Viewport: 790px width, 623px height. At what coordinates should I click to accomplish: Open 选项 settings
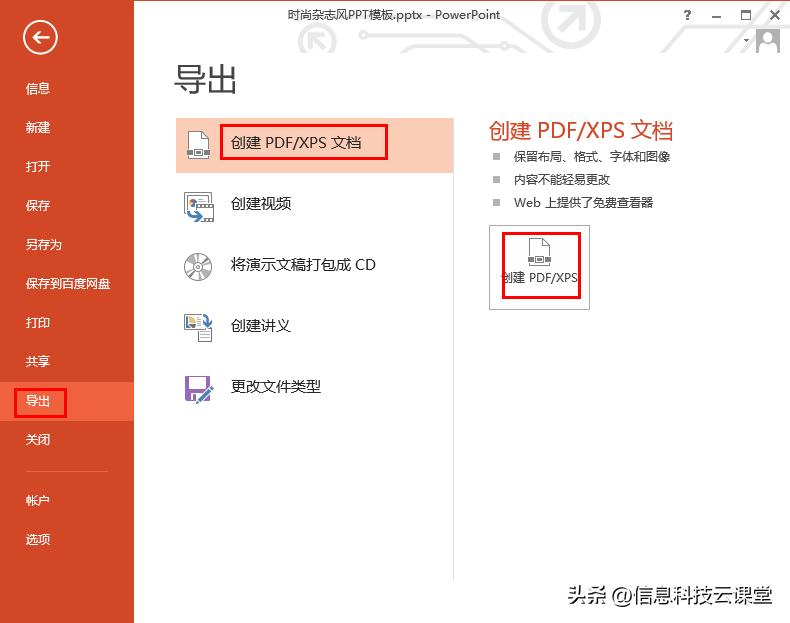point(38,539)
